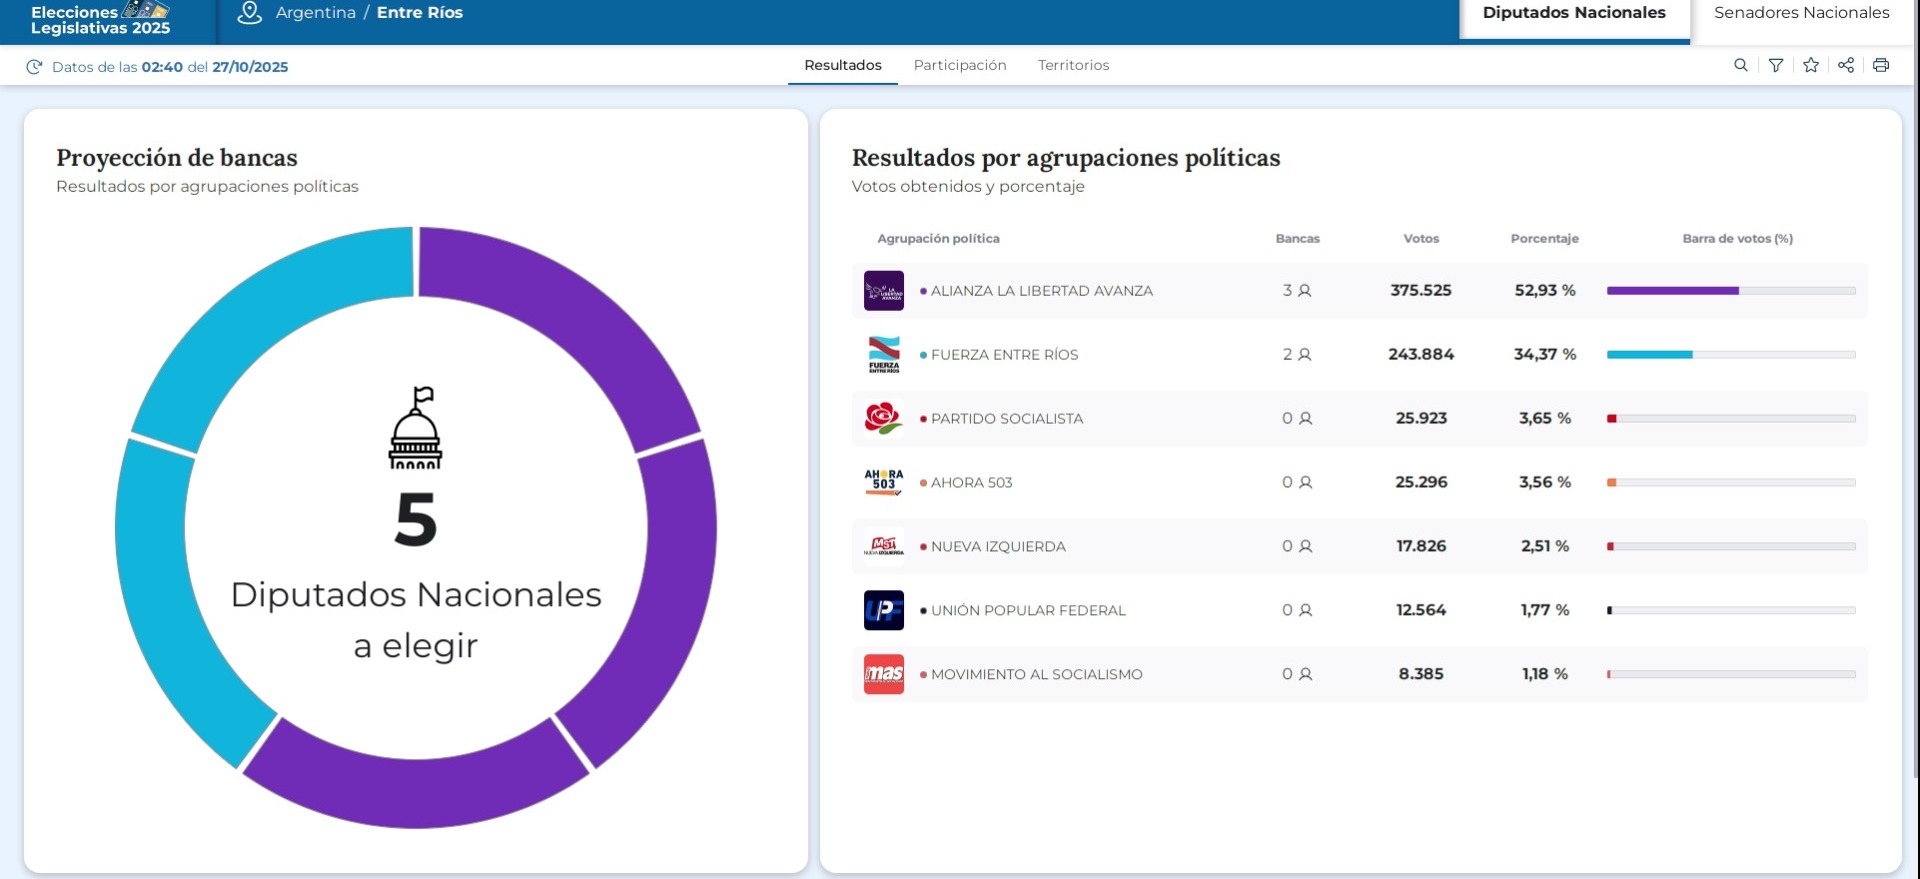
Task: Click the Movimiento al Socialismo logo
Action: pyautogui.click(x=883, y=674)
